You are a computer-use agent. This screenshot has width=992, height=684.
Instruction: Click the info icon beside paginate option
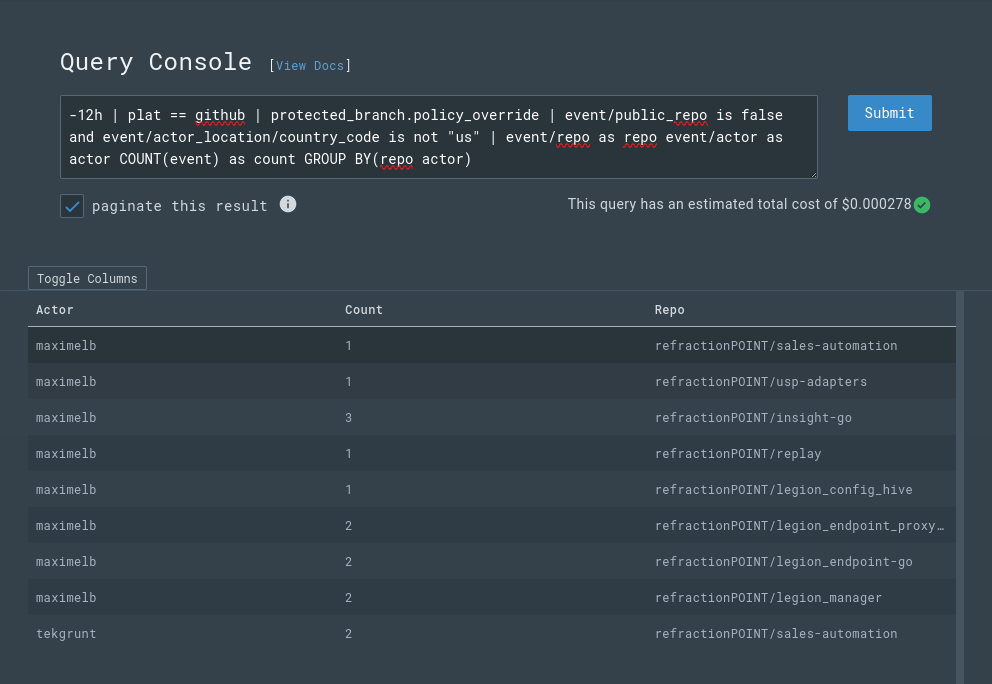click(x=288, y=204)
